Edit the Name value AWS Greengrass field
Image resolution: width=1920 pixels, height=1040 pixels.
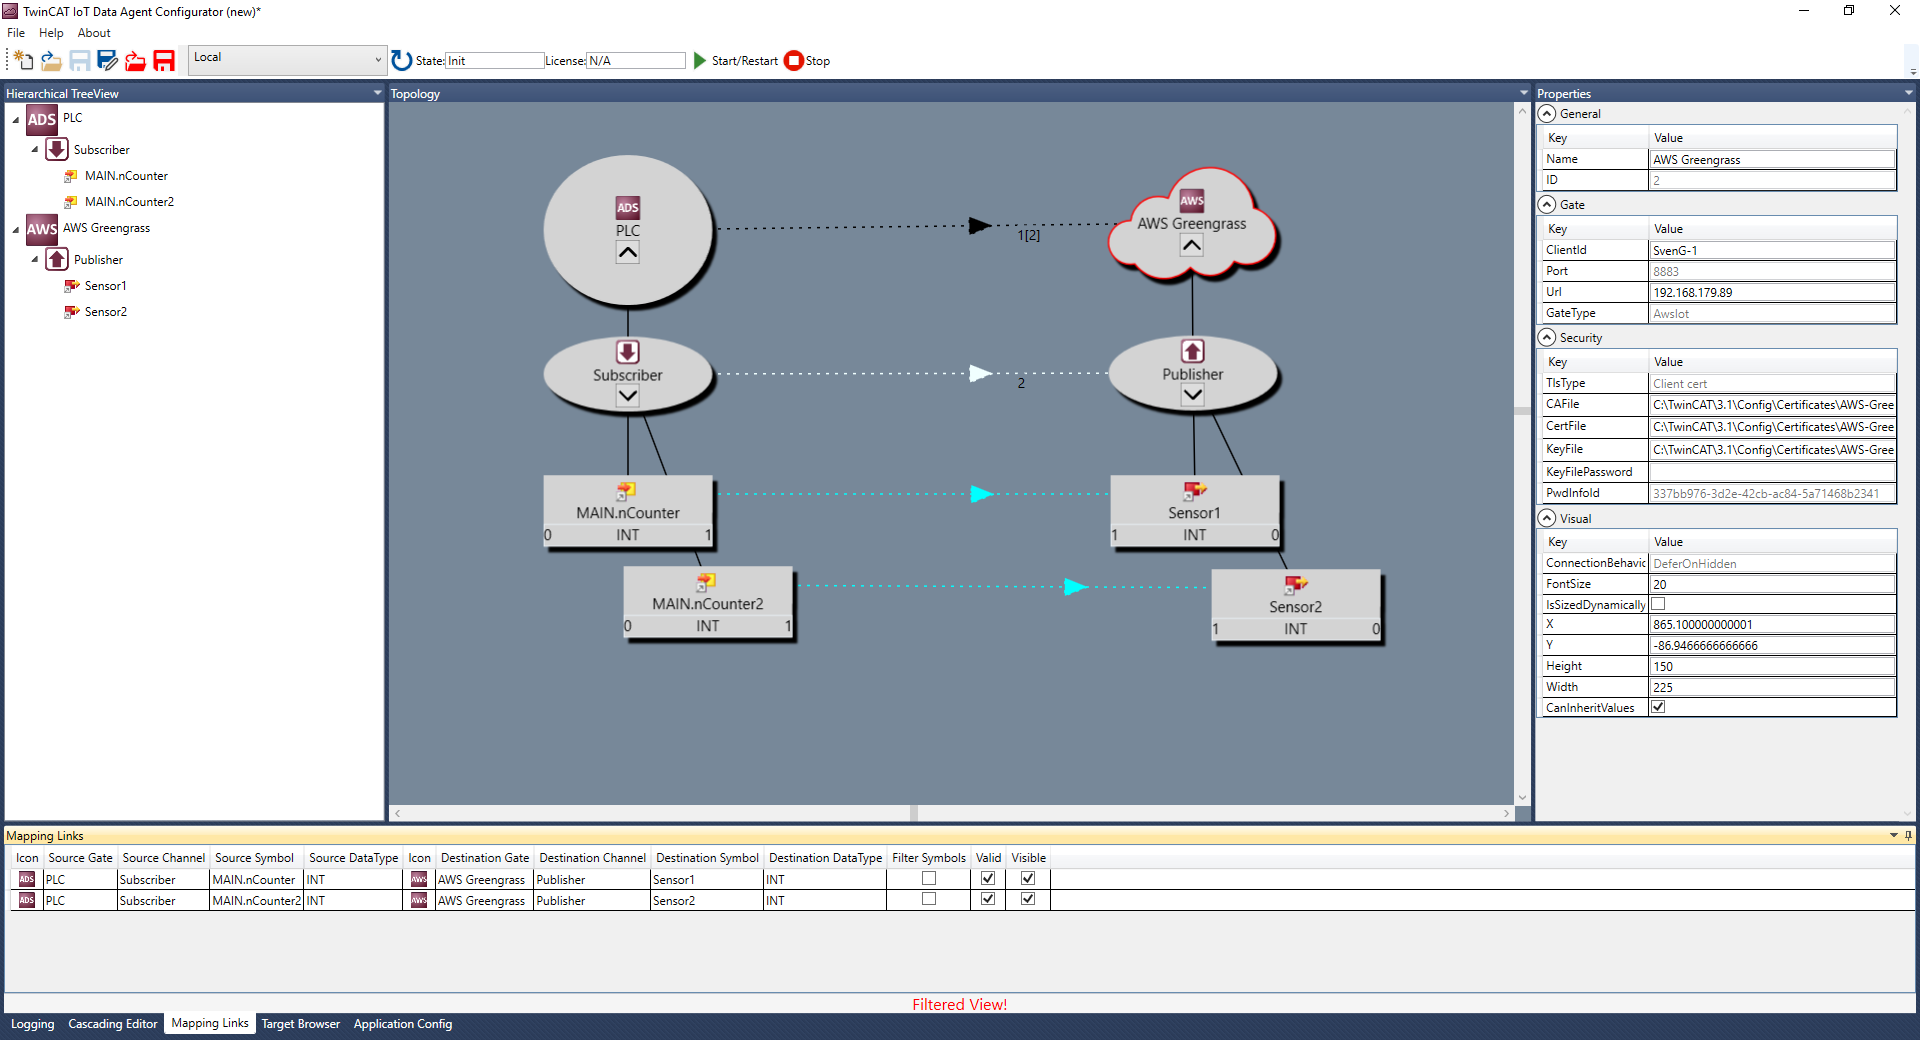coord(1772,159)
